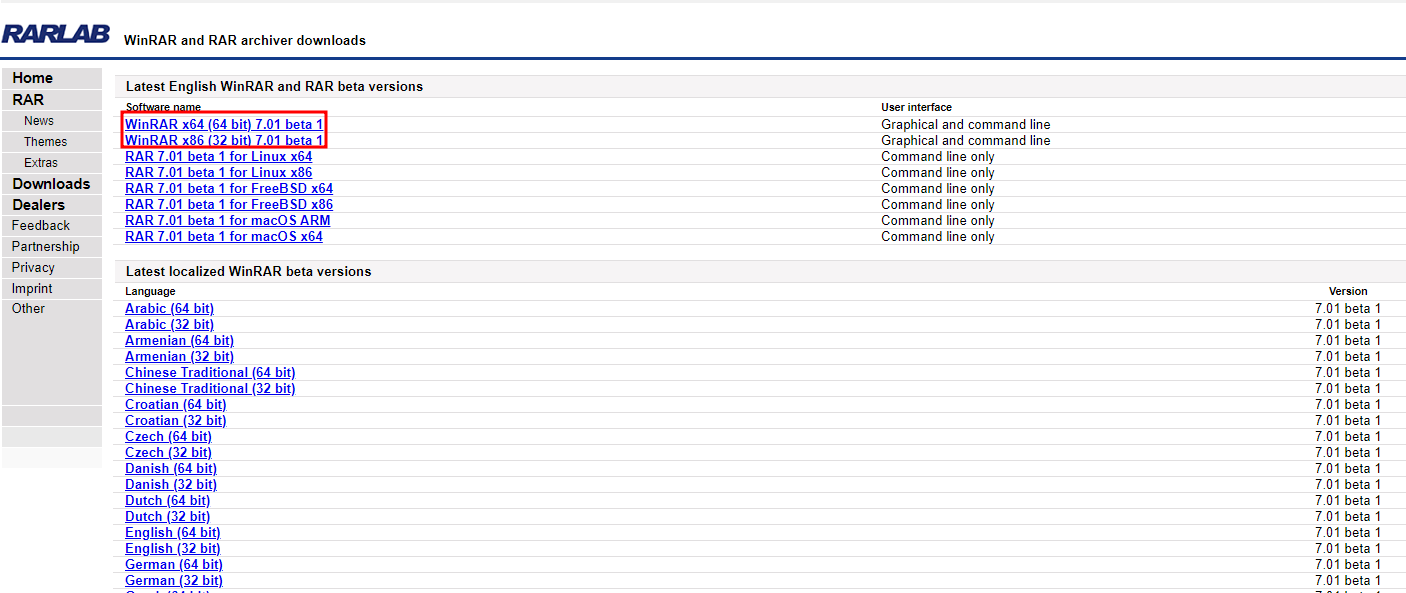
Task: Click 'Command line only' in macOS ARM row
Action: [x=938, y=221]
